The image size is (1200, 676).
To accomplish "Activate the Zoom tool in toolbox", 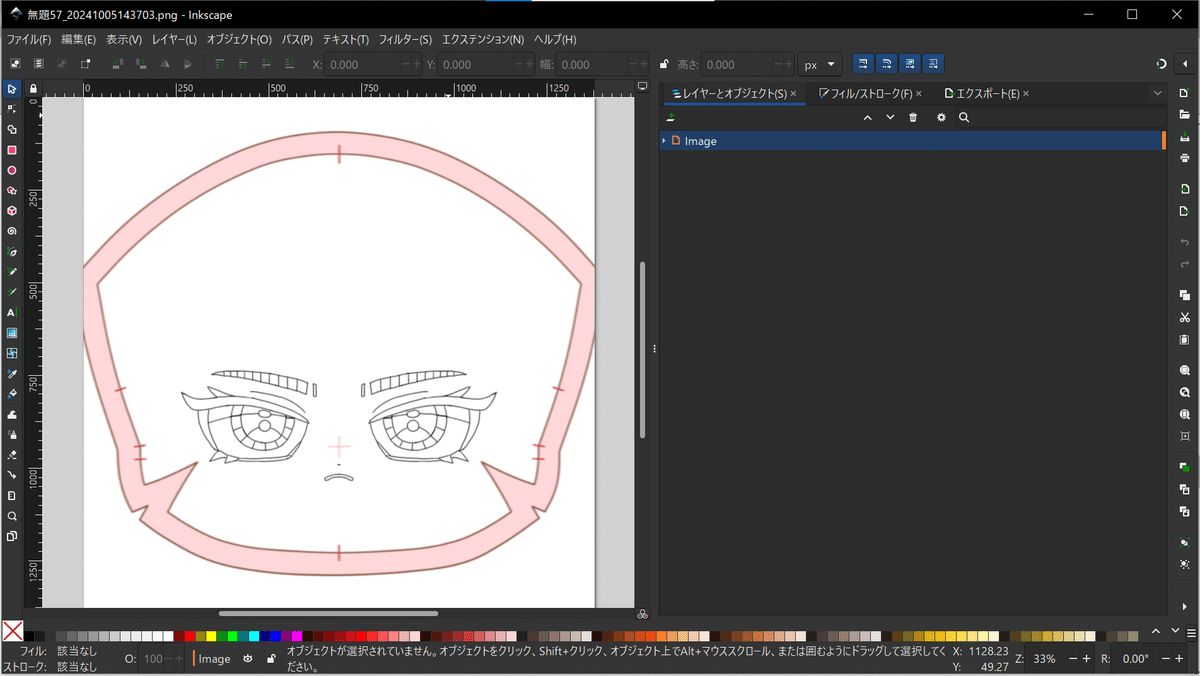I will tap(12, 516).
